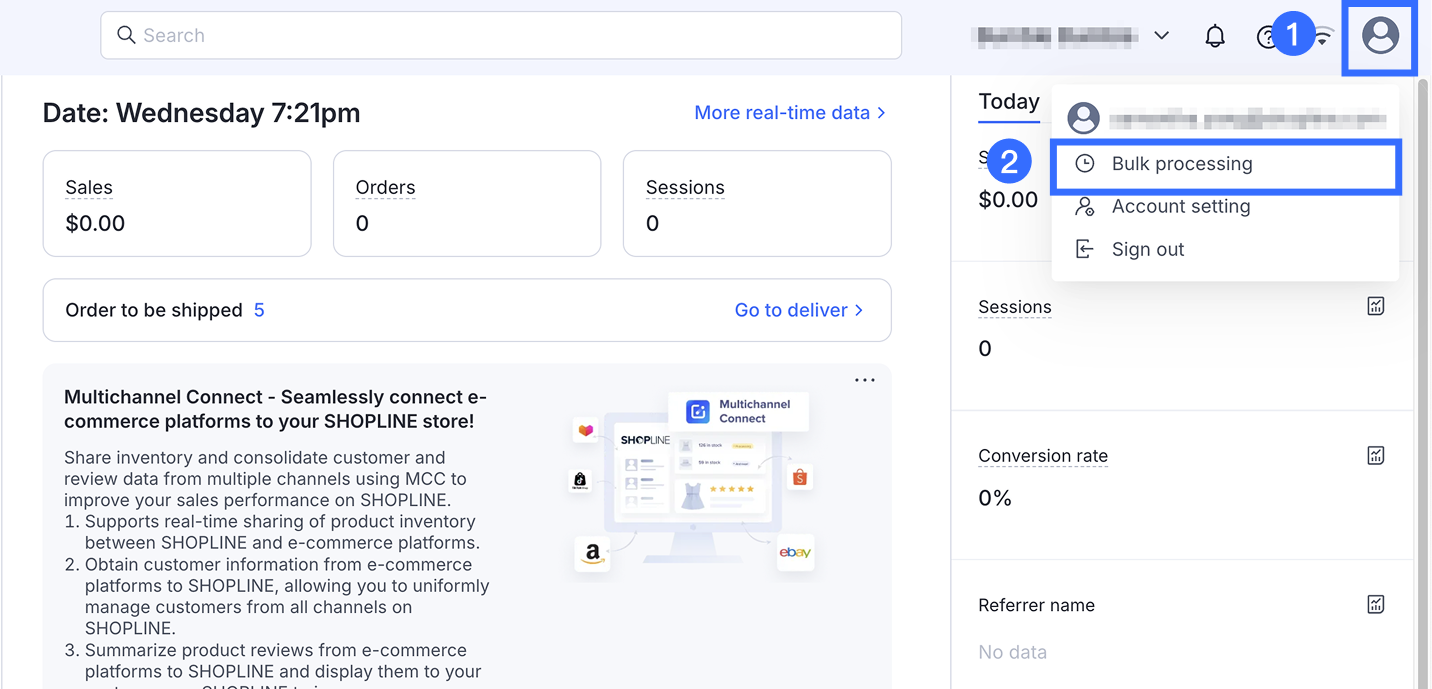Open the Sessions summary card
Viewport: 1432px width, 689px height.
(757, 204)
